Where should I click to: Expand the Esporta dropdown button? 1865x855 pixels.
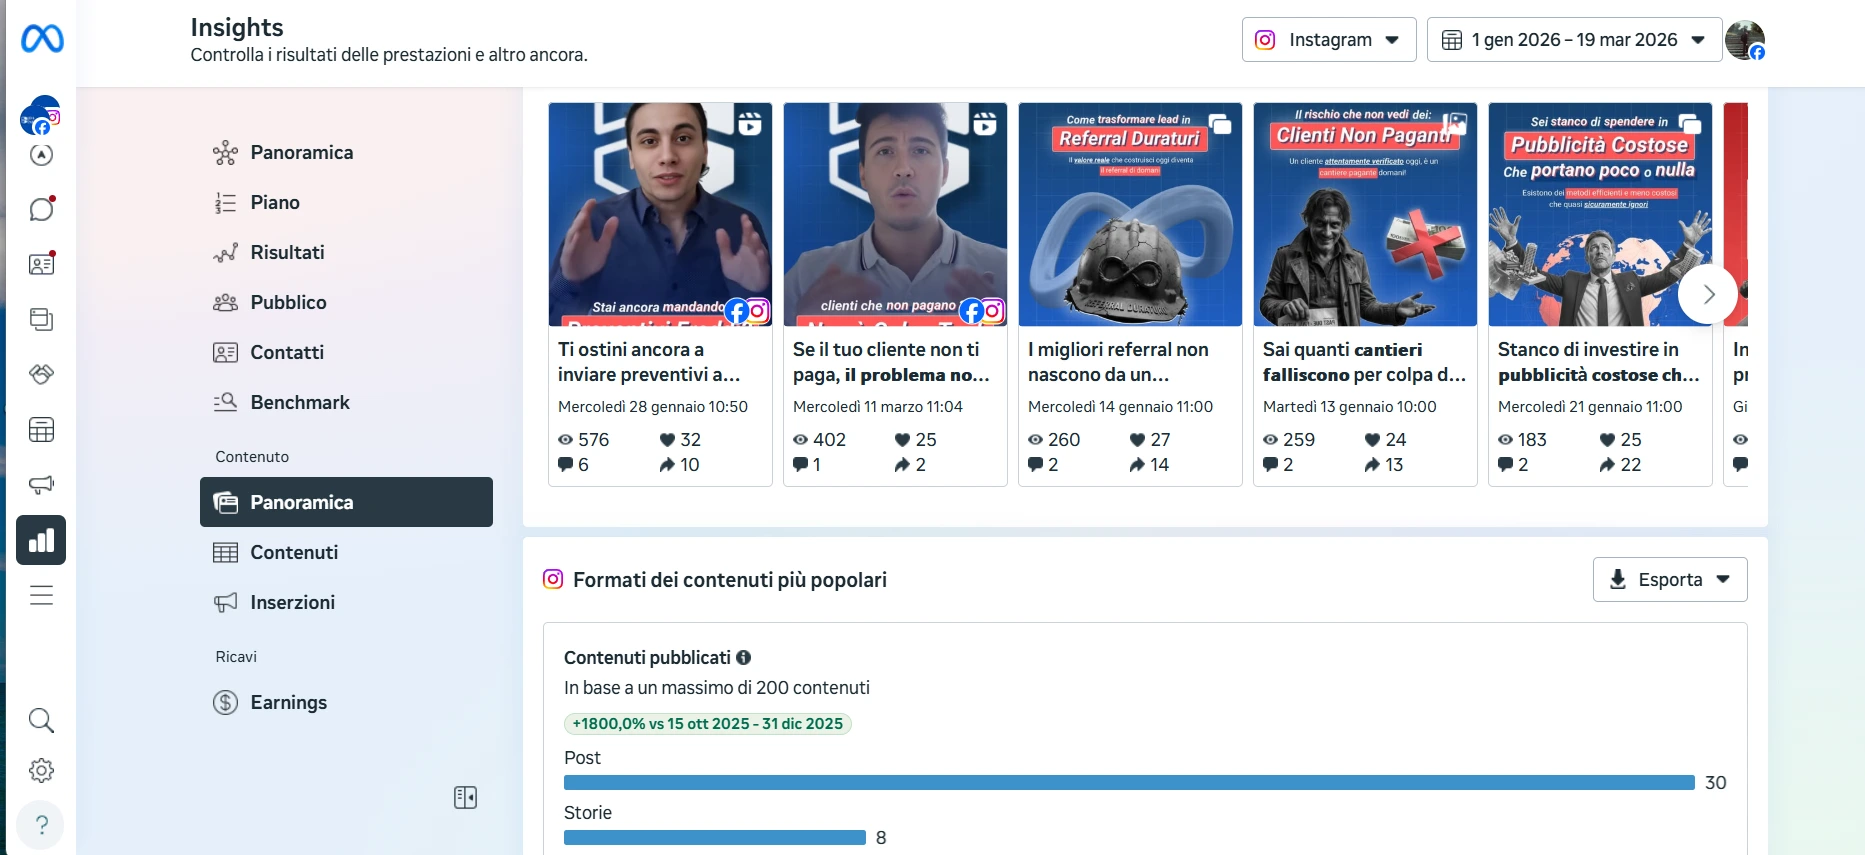pyautogui.click(x=1670, y=580)
